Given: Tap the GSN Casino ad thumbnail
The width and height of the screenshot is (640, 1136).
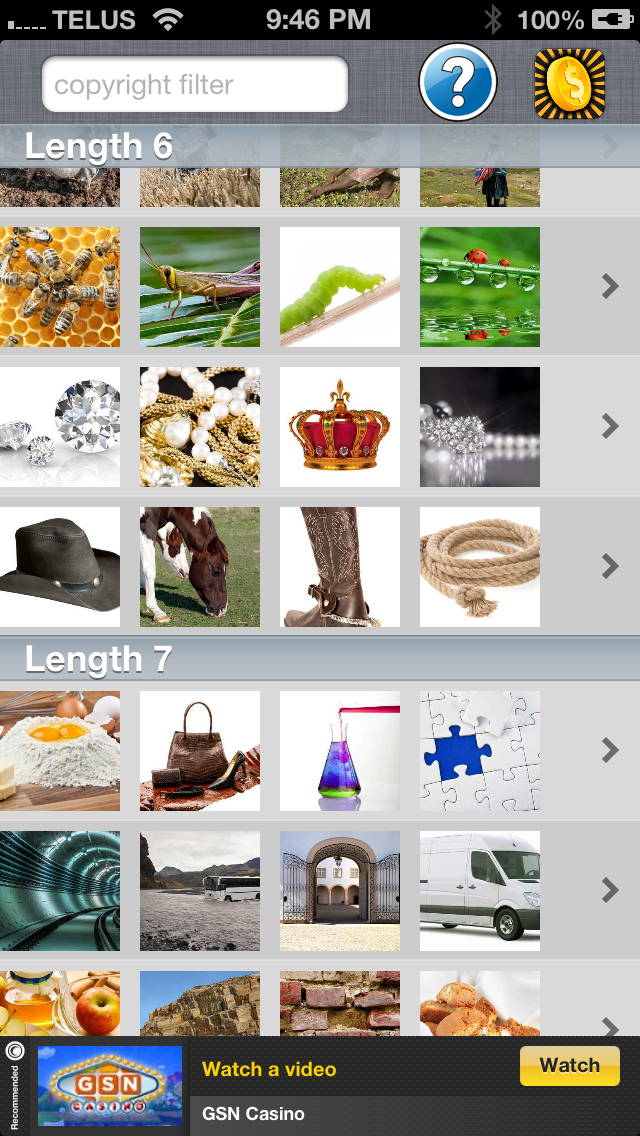Looking at the screenshot, I should tap(110, 1085).
